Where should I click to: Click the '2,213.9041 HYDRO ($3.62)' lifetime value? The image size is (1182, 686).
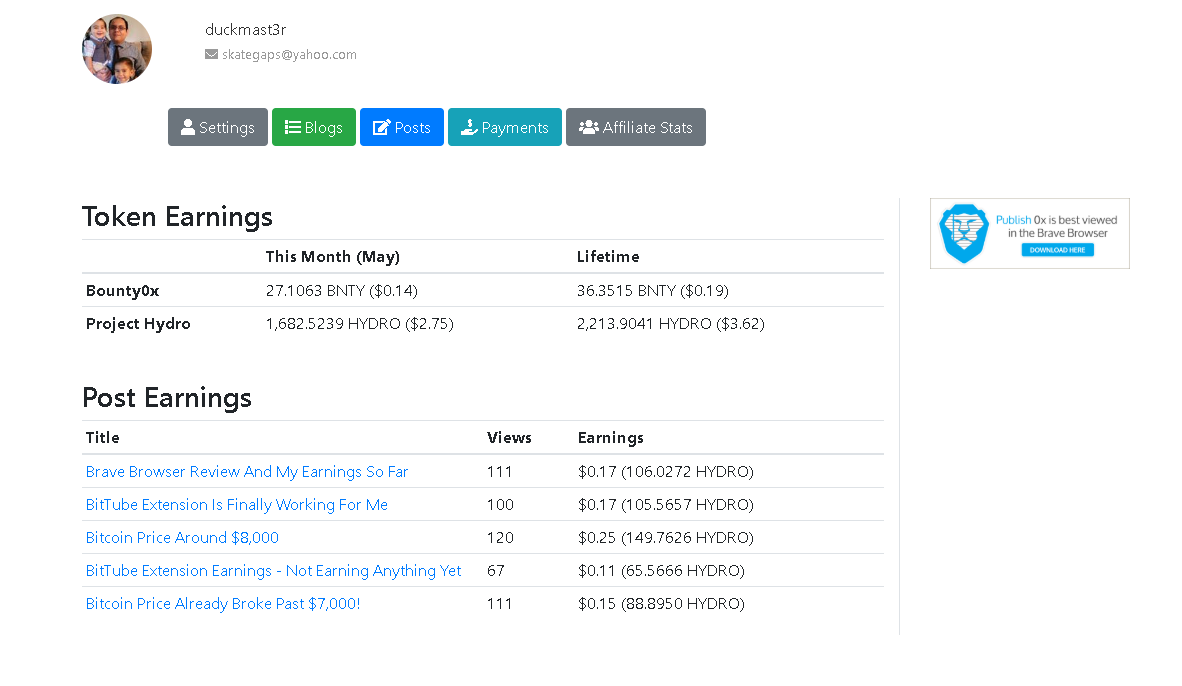coord(671,324)
